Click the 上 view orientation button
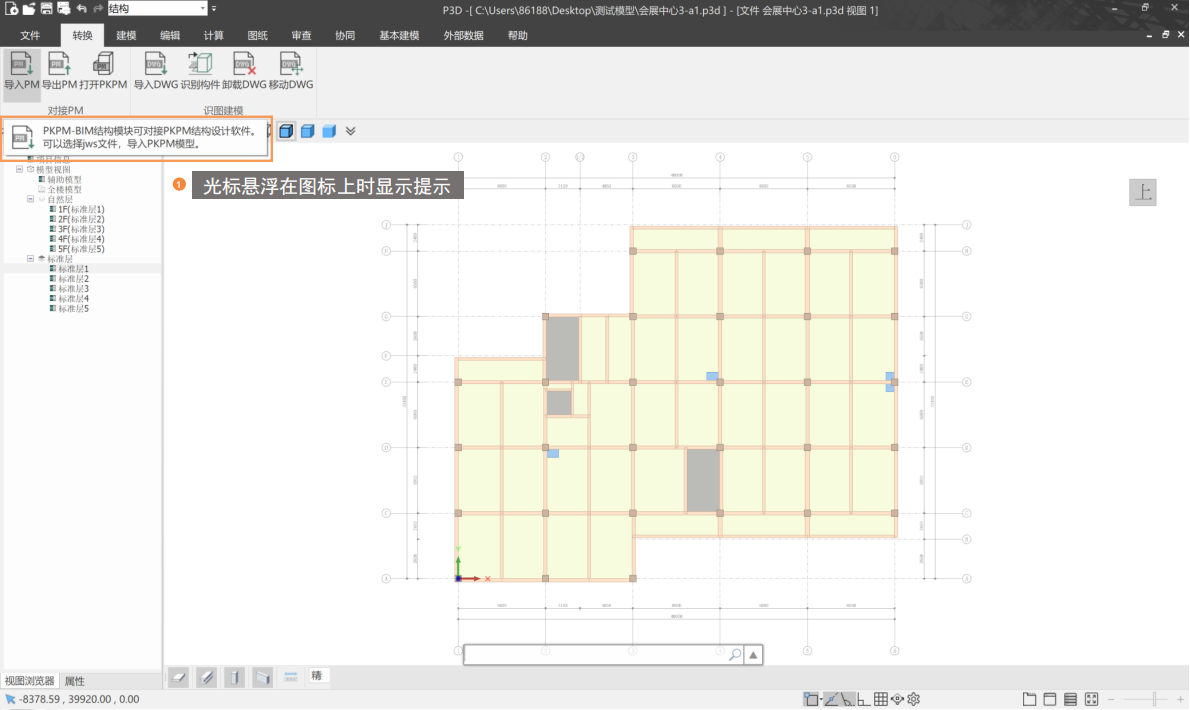Screen dimensions: 1190x710 1142,193
